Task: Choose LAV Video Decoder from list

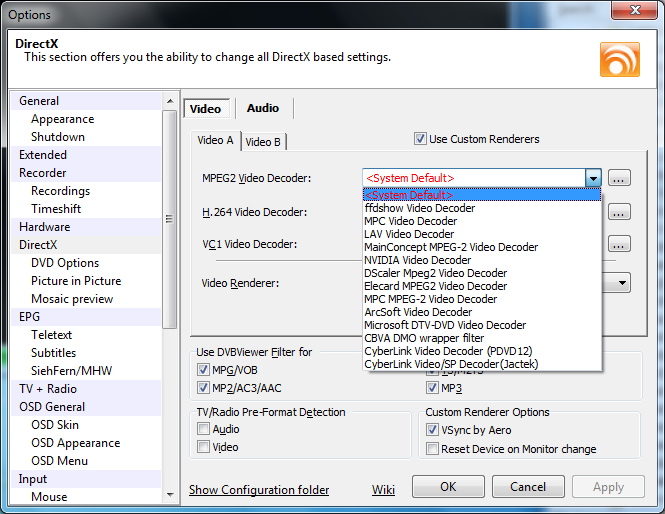Action: point(482,234)
